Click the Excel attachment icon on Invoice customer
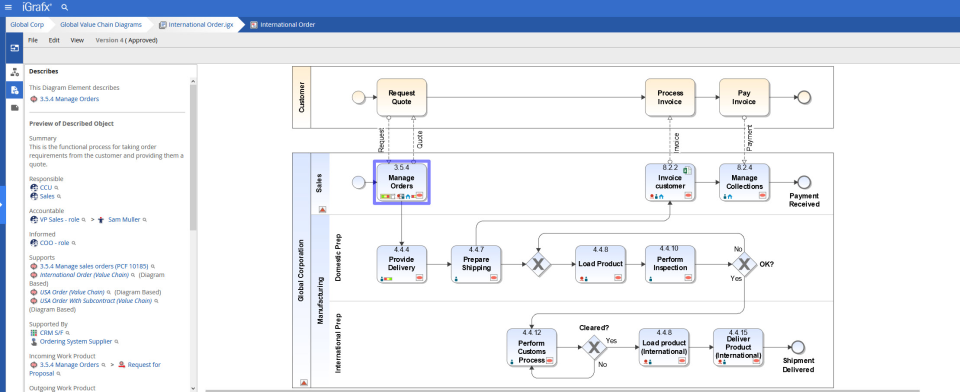Screen dimensions: 960x392 point(687,170)
